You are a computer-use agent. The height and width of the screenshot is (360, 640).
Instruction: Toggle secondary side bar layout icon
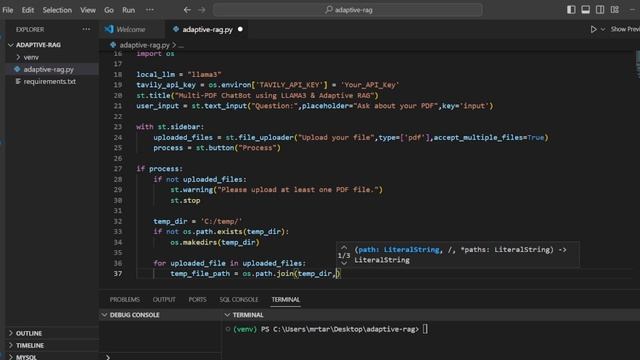coord(600,10)
